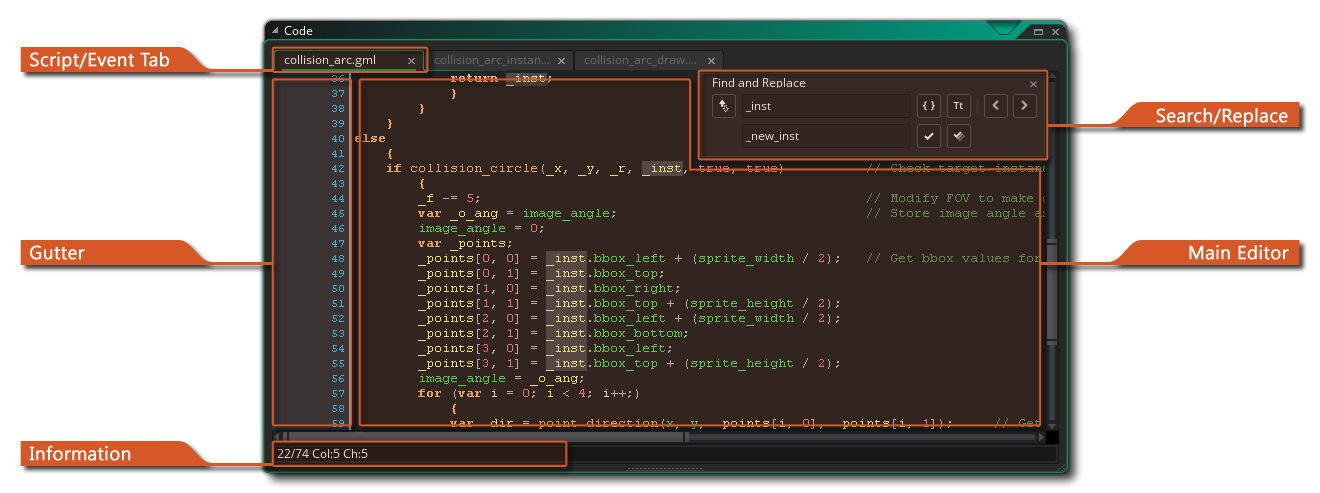The image size is (1320, 493).
Task: Go to previous search match
Action: [x=995, y=106]
